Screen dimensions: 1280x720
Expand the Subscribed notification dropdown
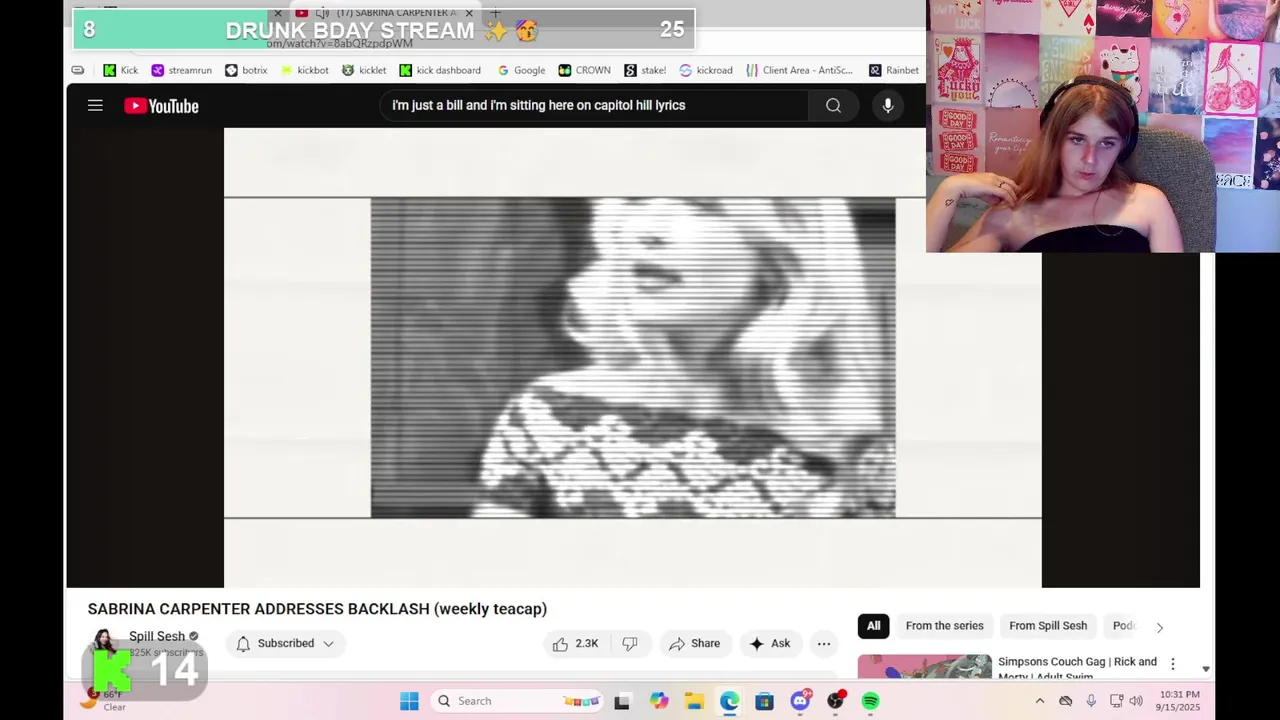coord(286,643)
